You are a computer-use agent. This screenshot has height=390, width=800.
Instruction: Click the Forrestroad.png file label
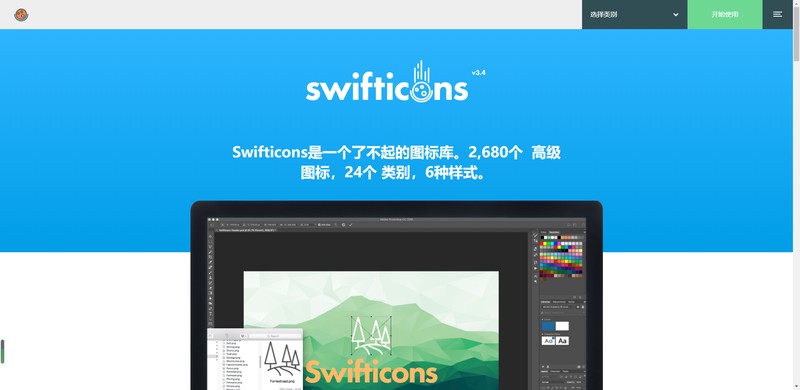coord(282,381)
